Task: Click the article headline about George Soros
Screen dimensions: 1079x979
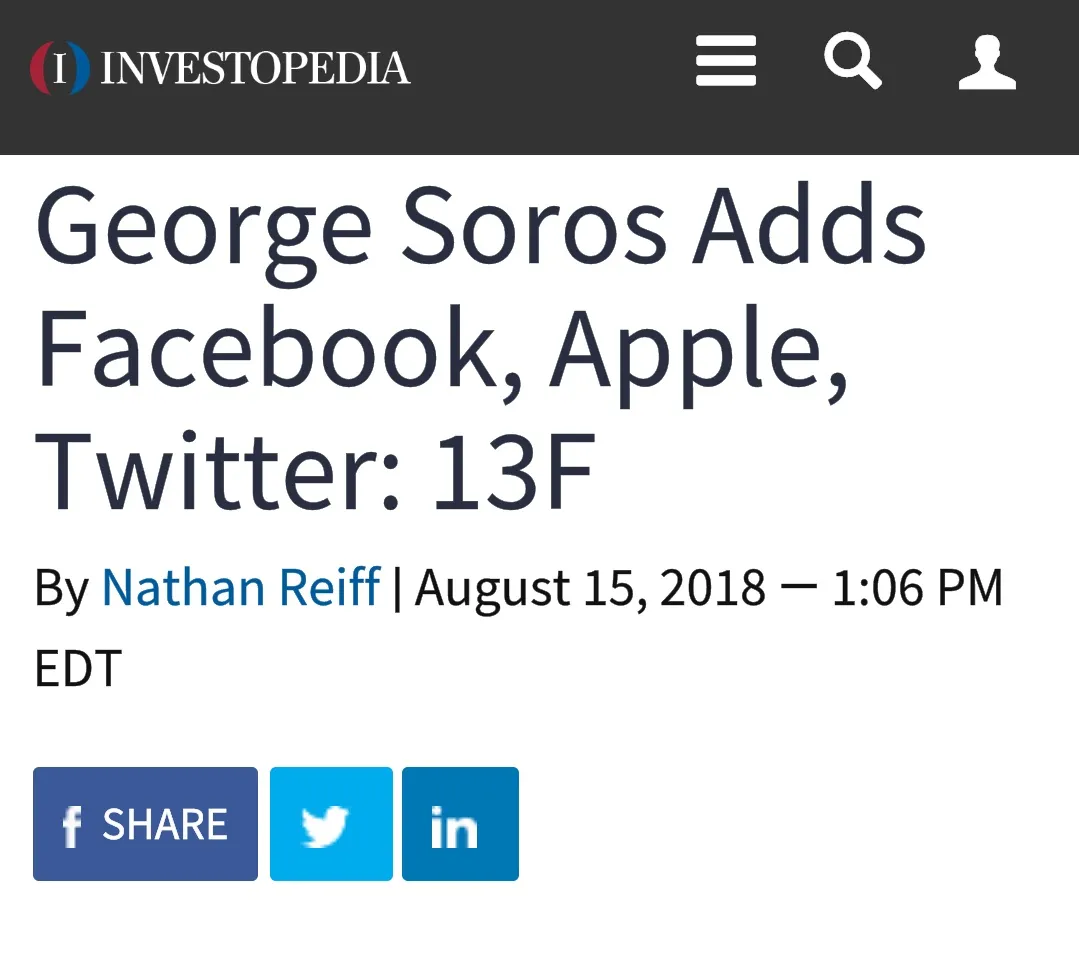Action: 480,348
